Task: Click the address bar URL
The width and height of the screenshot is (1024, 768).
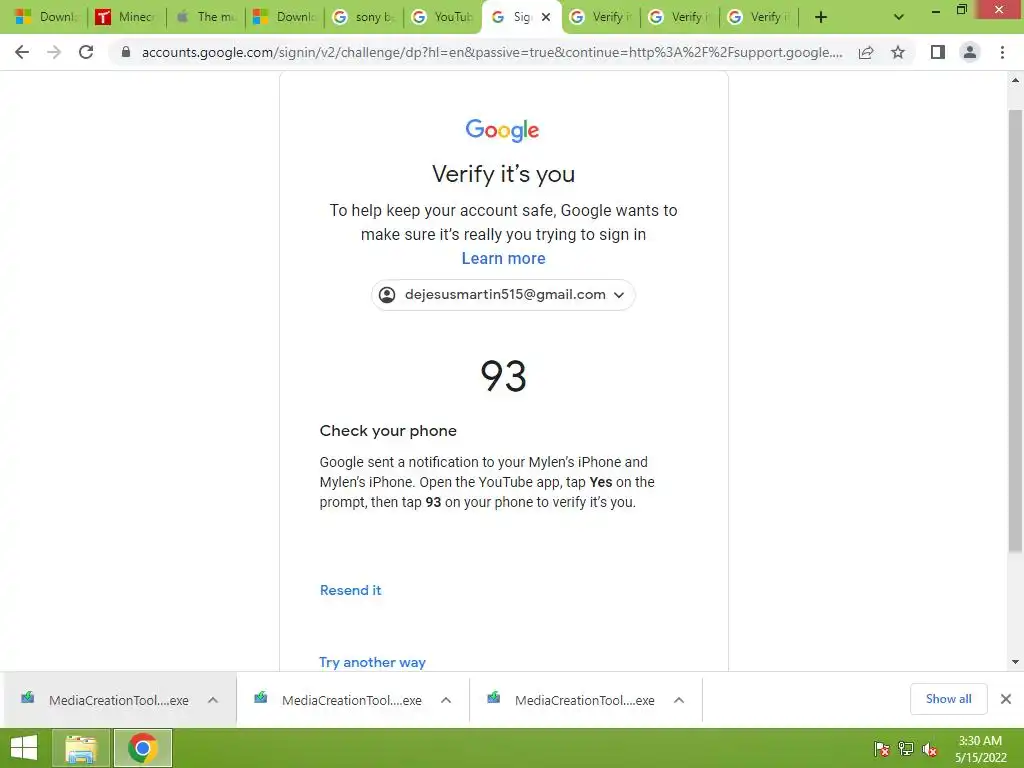Action: pyautogui.click(x=492, y=52)
